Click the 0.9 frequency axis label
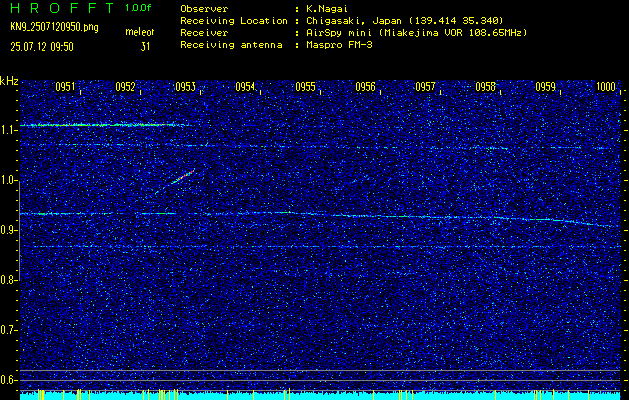Screen dimensions: 629x400 pyautogui.click(x=8, y=230)
